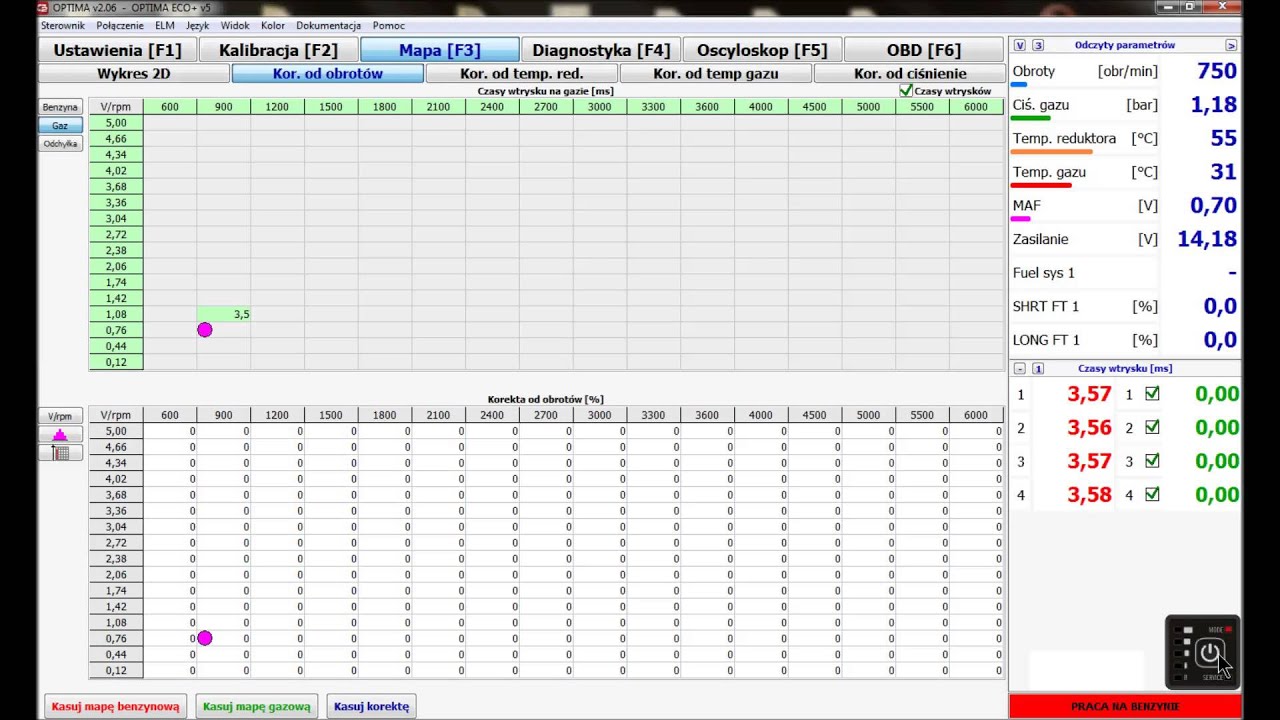
Task: Open the Kor. od obrotów sub-tab
Action: tap(328, 73)
